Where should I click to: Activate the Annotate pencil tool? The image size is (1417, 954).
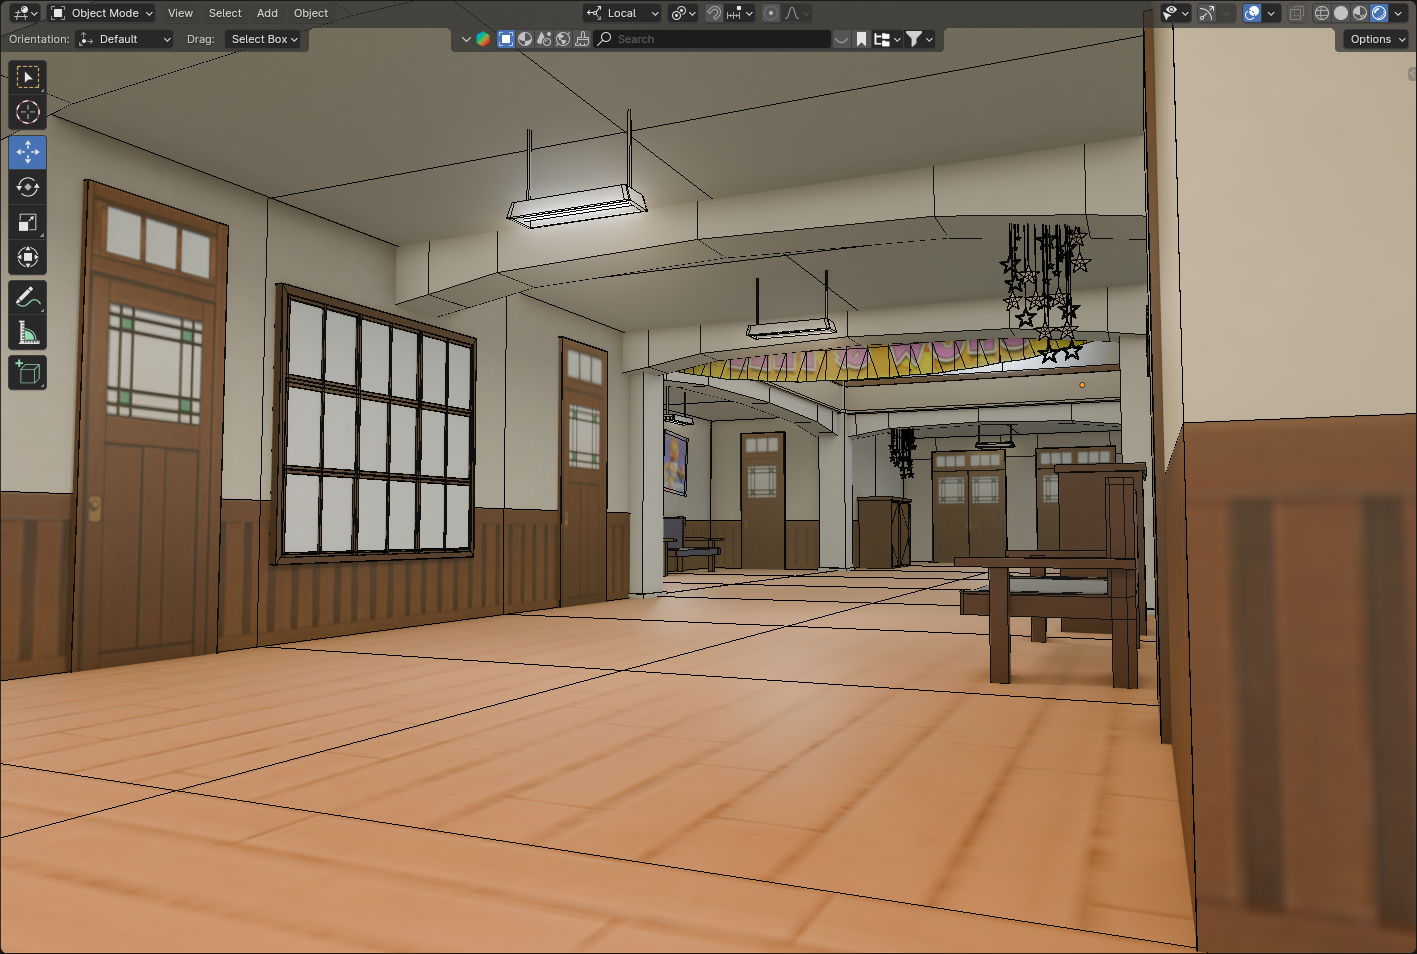[x=28, y=297]
